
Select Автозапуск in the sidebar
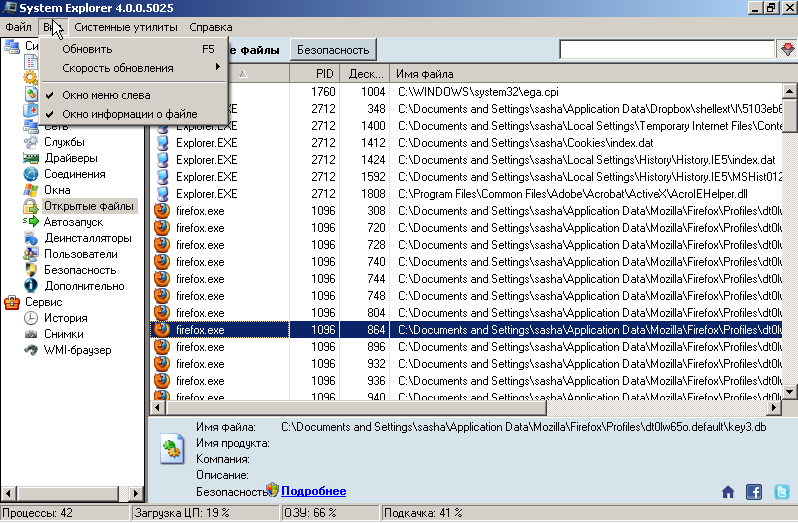click(73, 222)
